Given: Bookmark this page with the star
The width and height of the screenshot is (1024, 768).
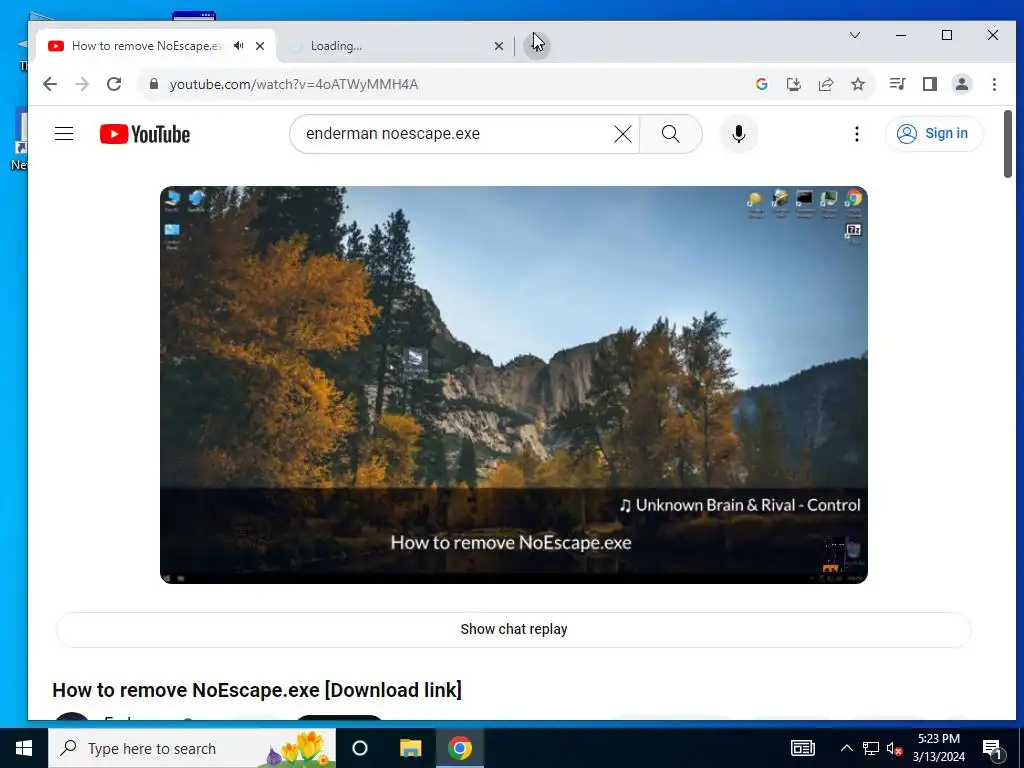Looking at the screenshot, I should (857, 84).
